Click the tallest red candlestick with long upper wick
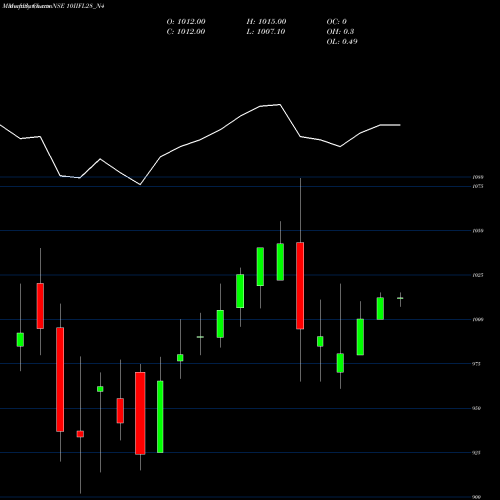This screenshot has height=500, width=500. pos(300,286)
